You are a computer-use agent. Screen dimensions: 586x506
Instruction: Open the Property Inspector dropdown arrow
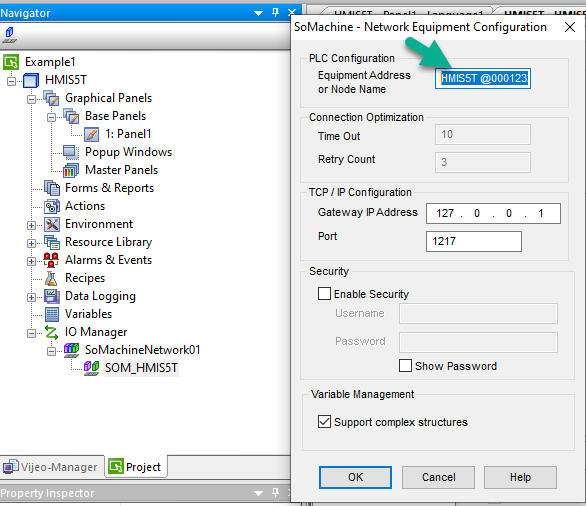click(x=258, y=493)
